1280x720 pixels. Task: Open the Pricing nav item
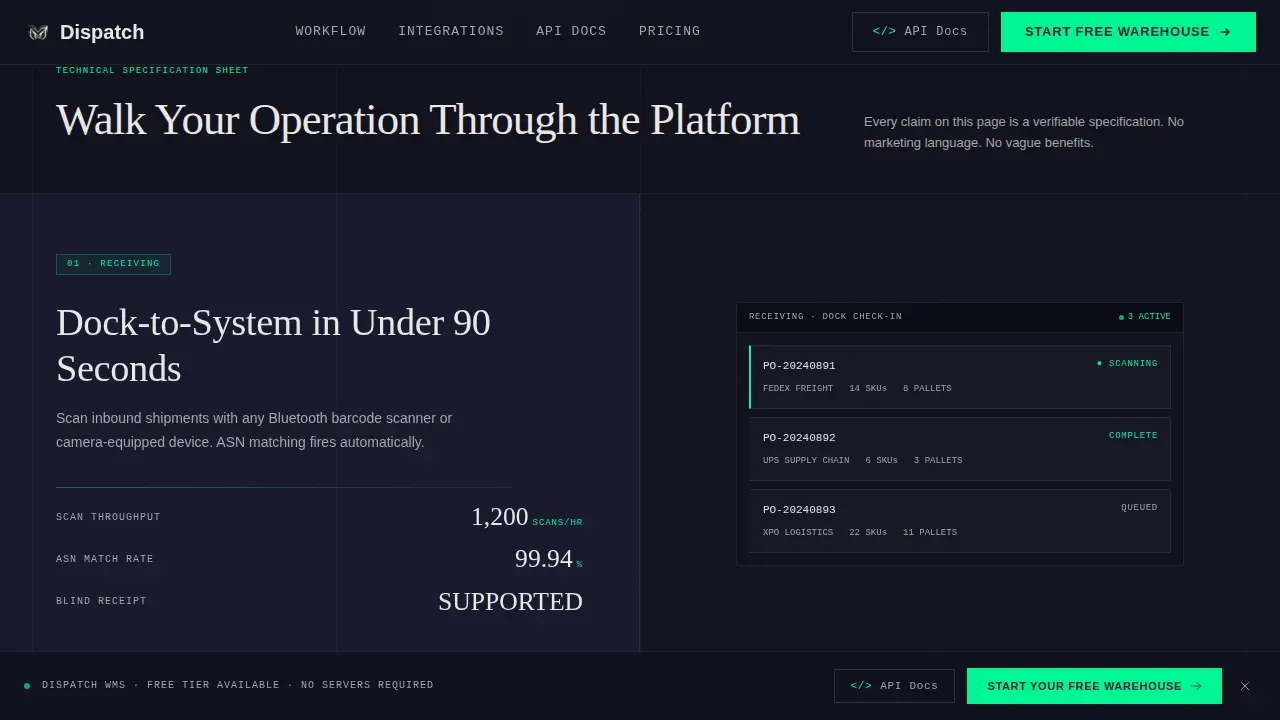669,31
